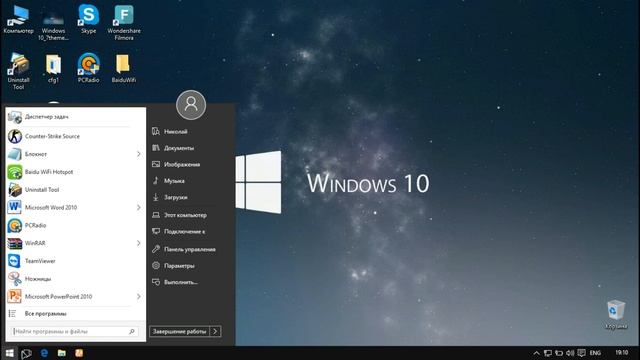Open Выполнить run dialog
The width and height of the screenshot is (640, 360).
(175, 282)
